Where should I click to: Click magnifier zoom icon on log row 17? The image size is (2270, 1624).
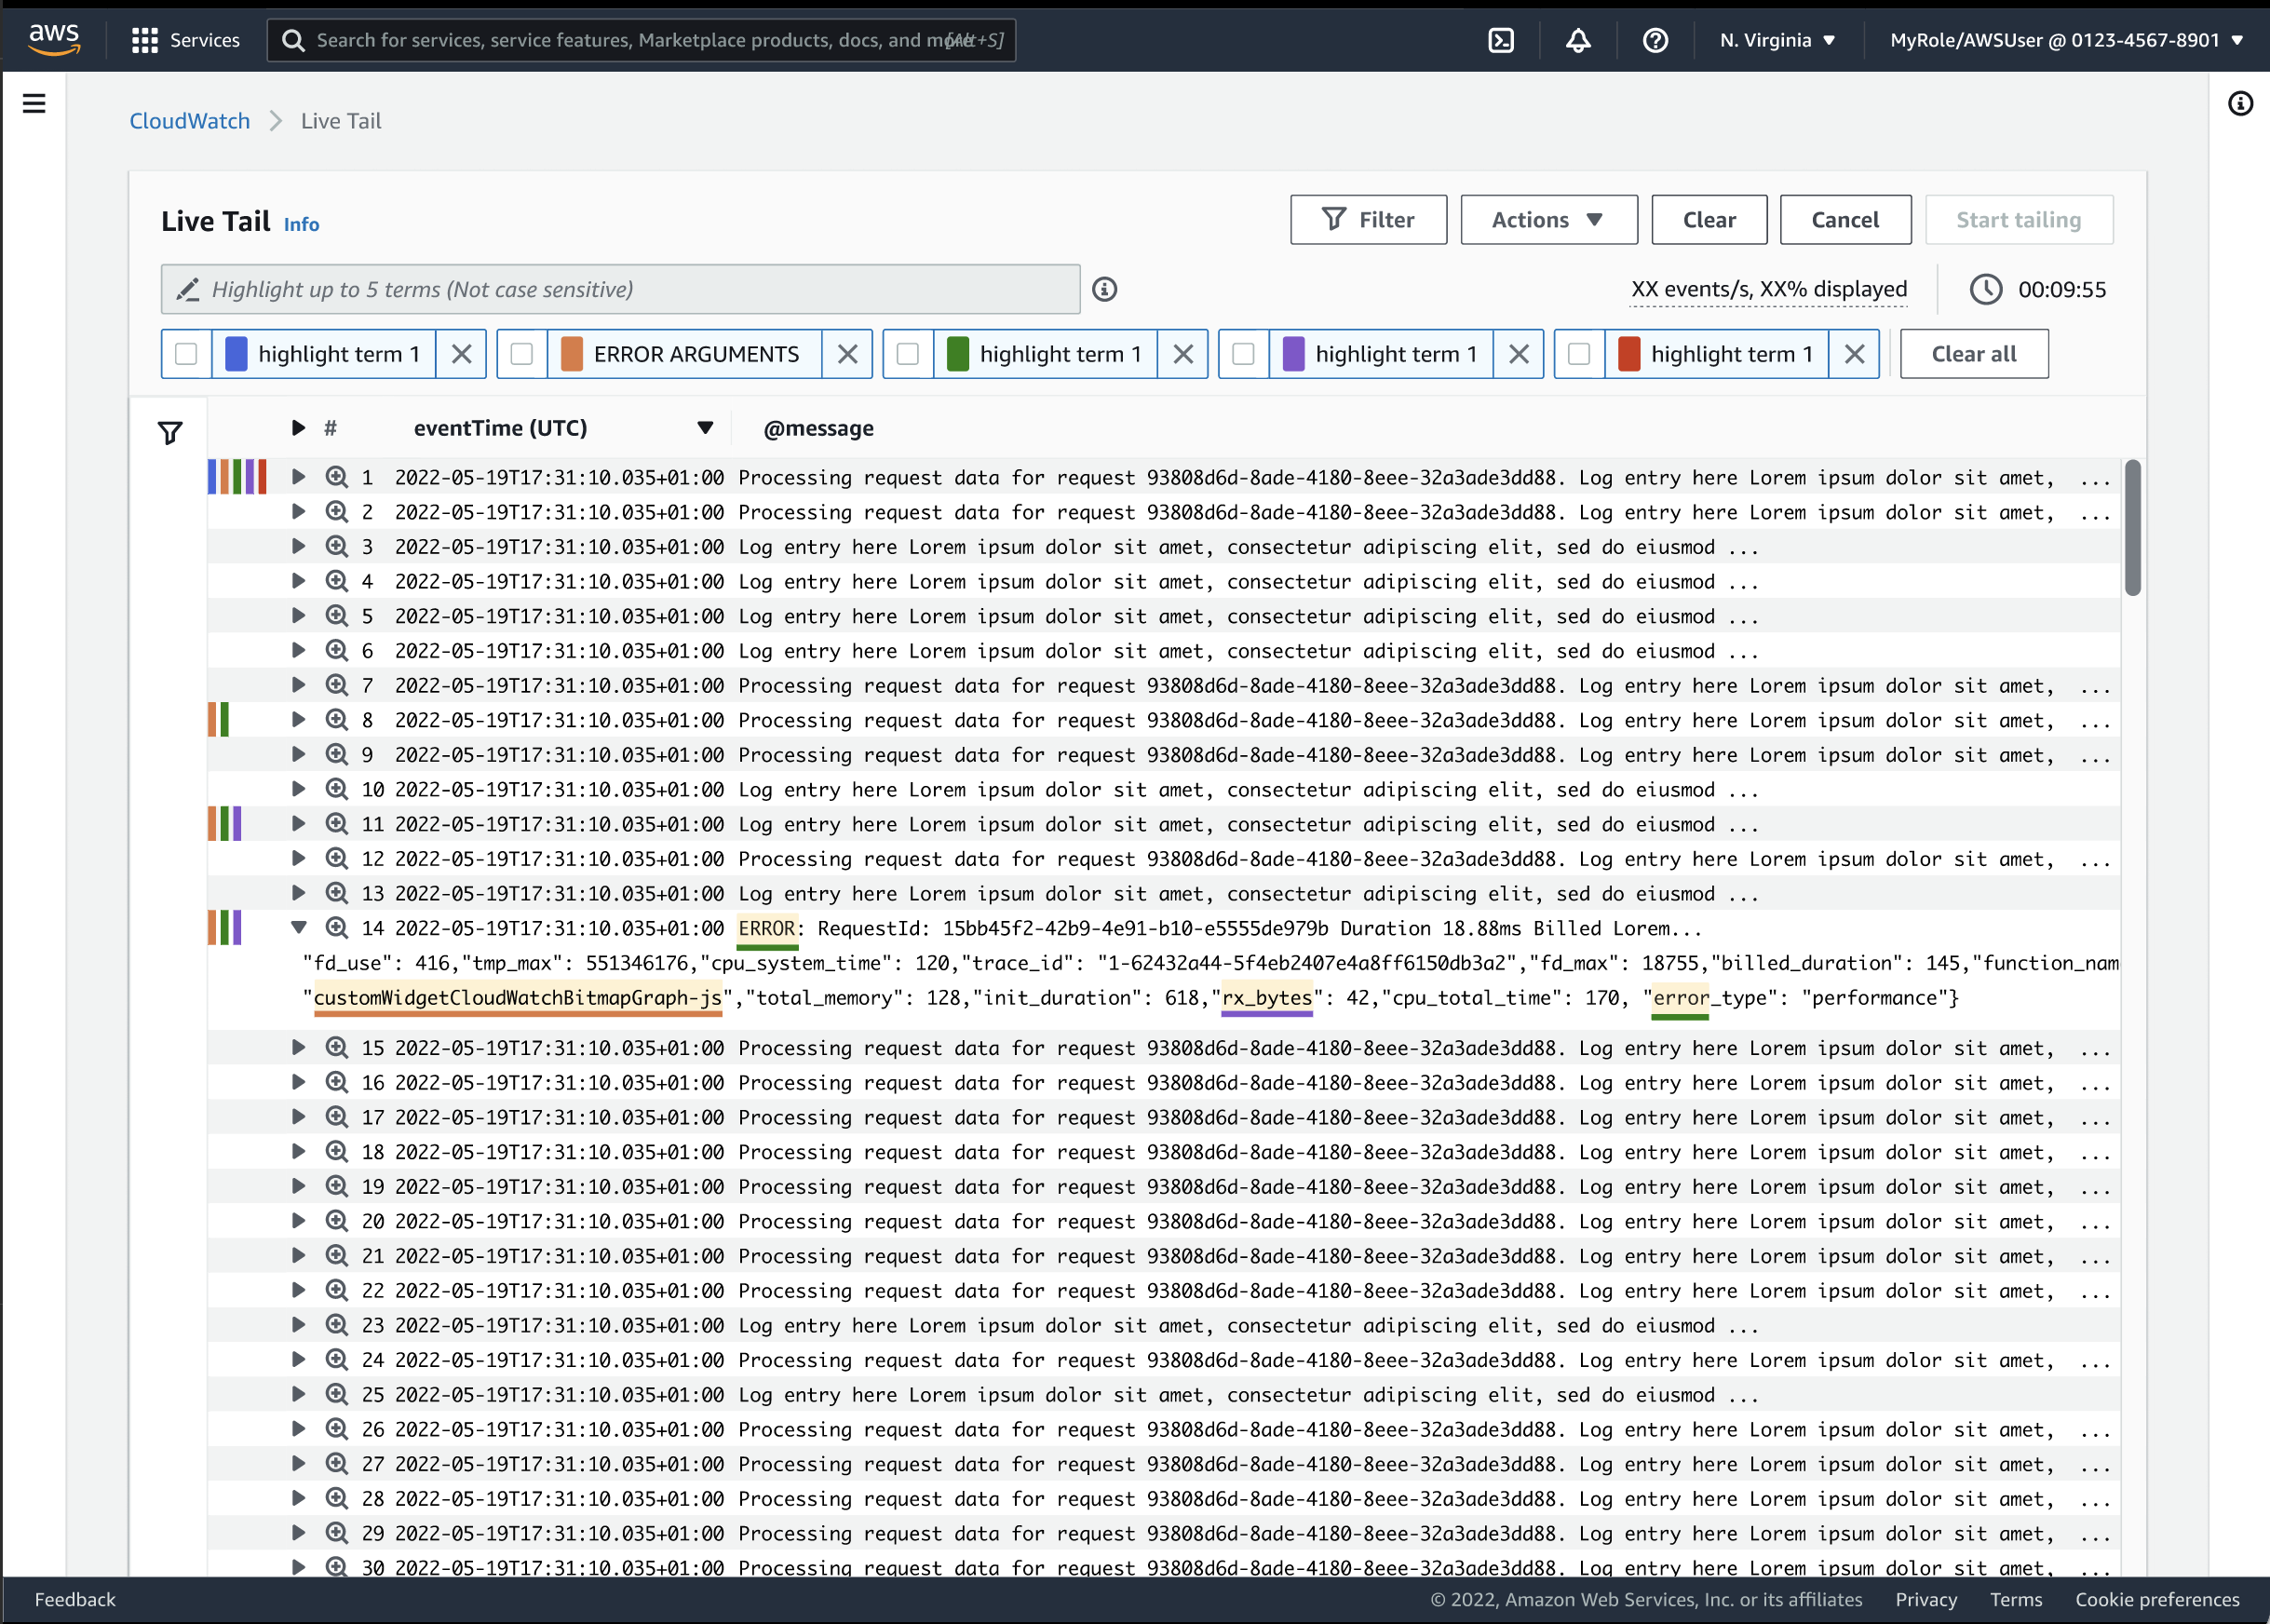point(337,1117)
